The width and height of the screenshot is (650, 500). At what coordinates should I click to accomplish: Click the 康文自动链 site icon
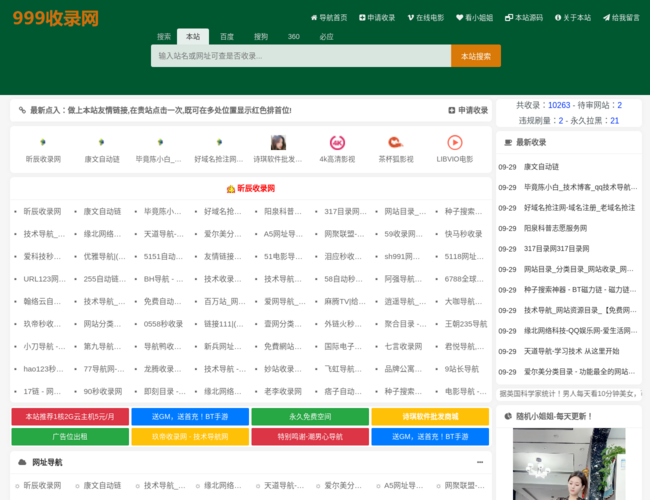101,143
